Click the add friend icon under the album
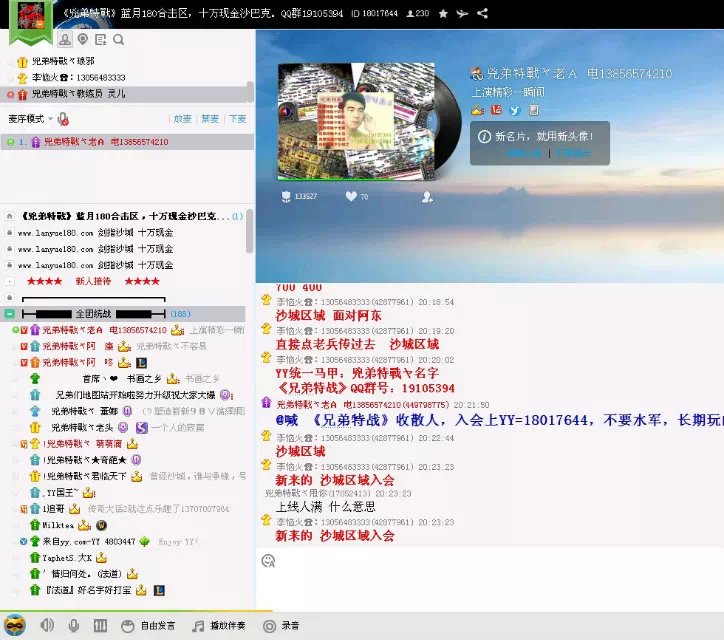This screenshot has height=640, width=724. click(427, 197)
